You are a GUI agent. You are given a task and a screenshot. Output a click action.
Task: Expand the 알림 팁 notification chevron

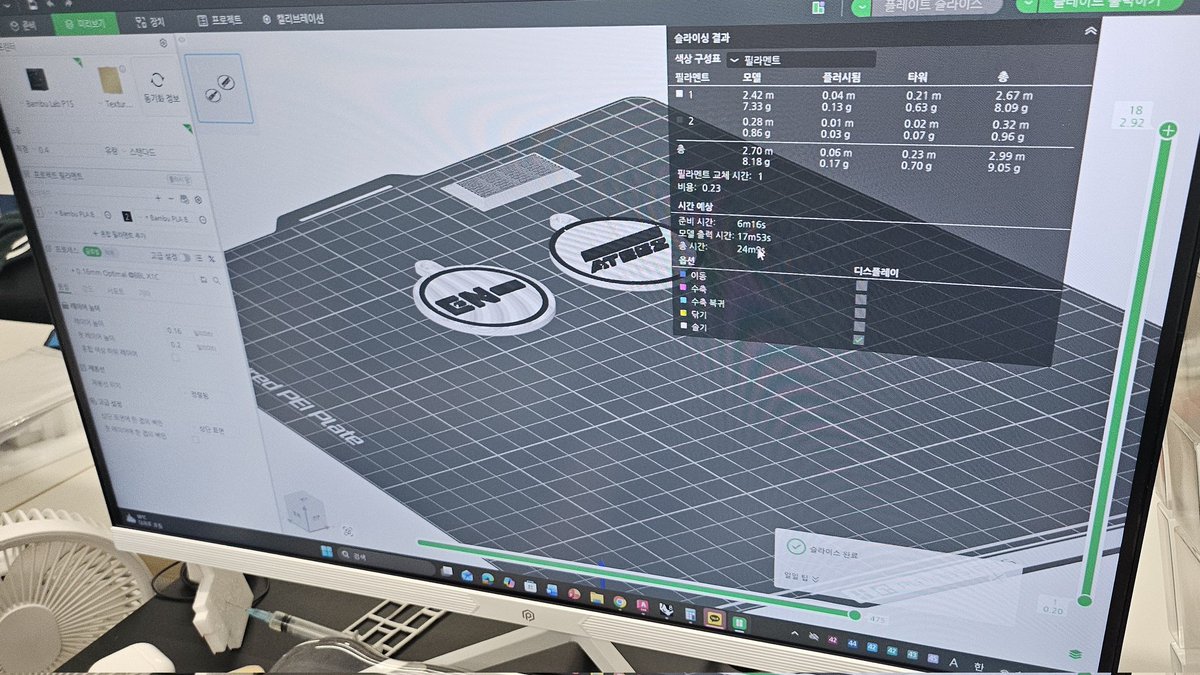point(816,578)
